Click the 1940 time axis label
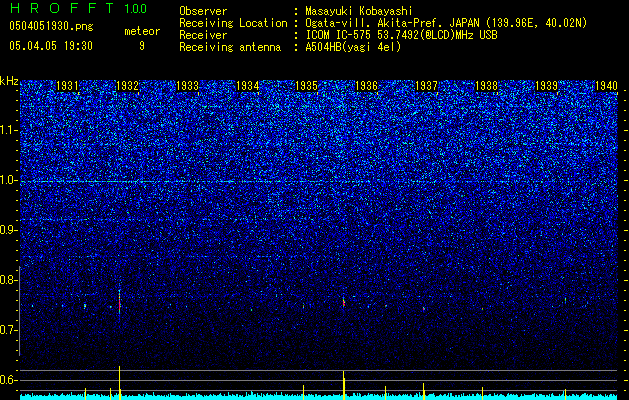The image size is (629, 400). (x=606, y=86)
